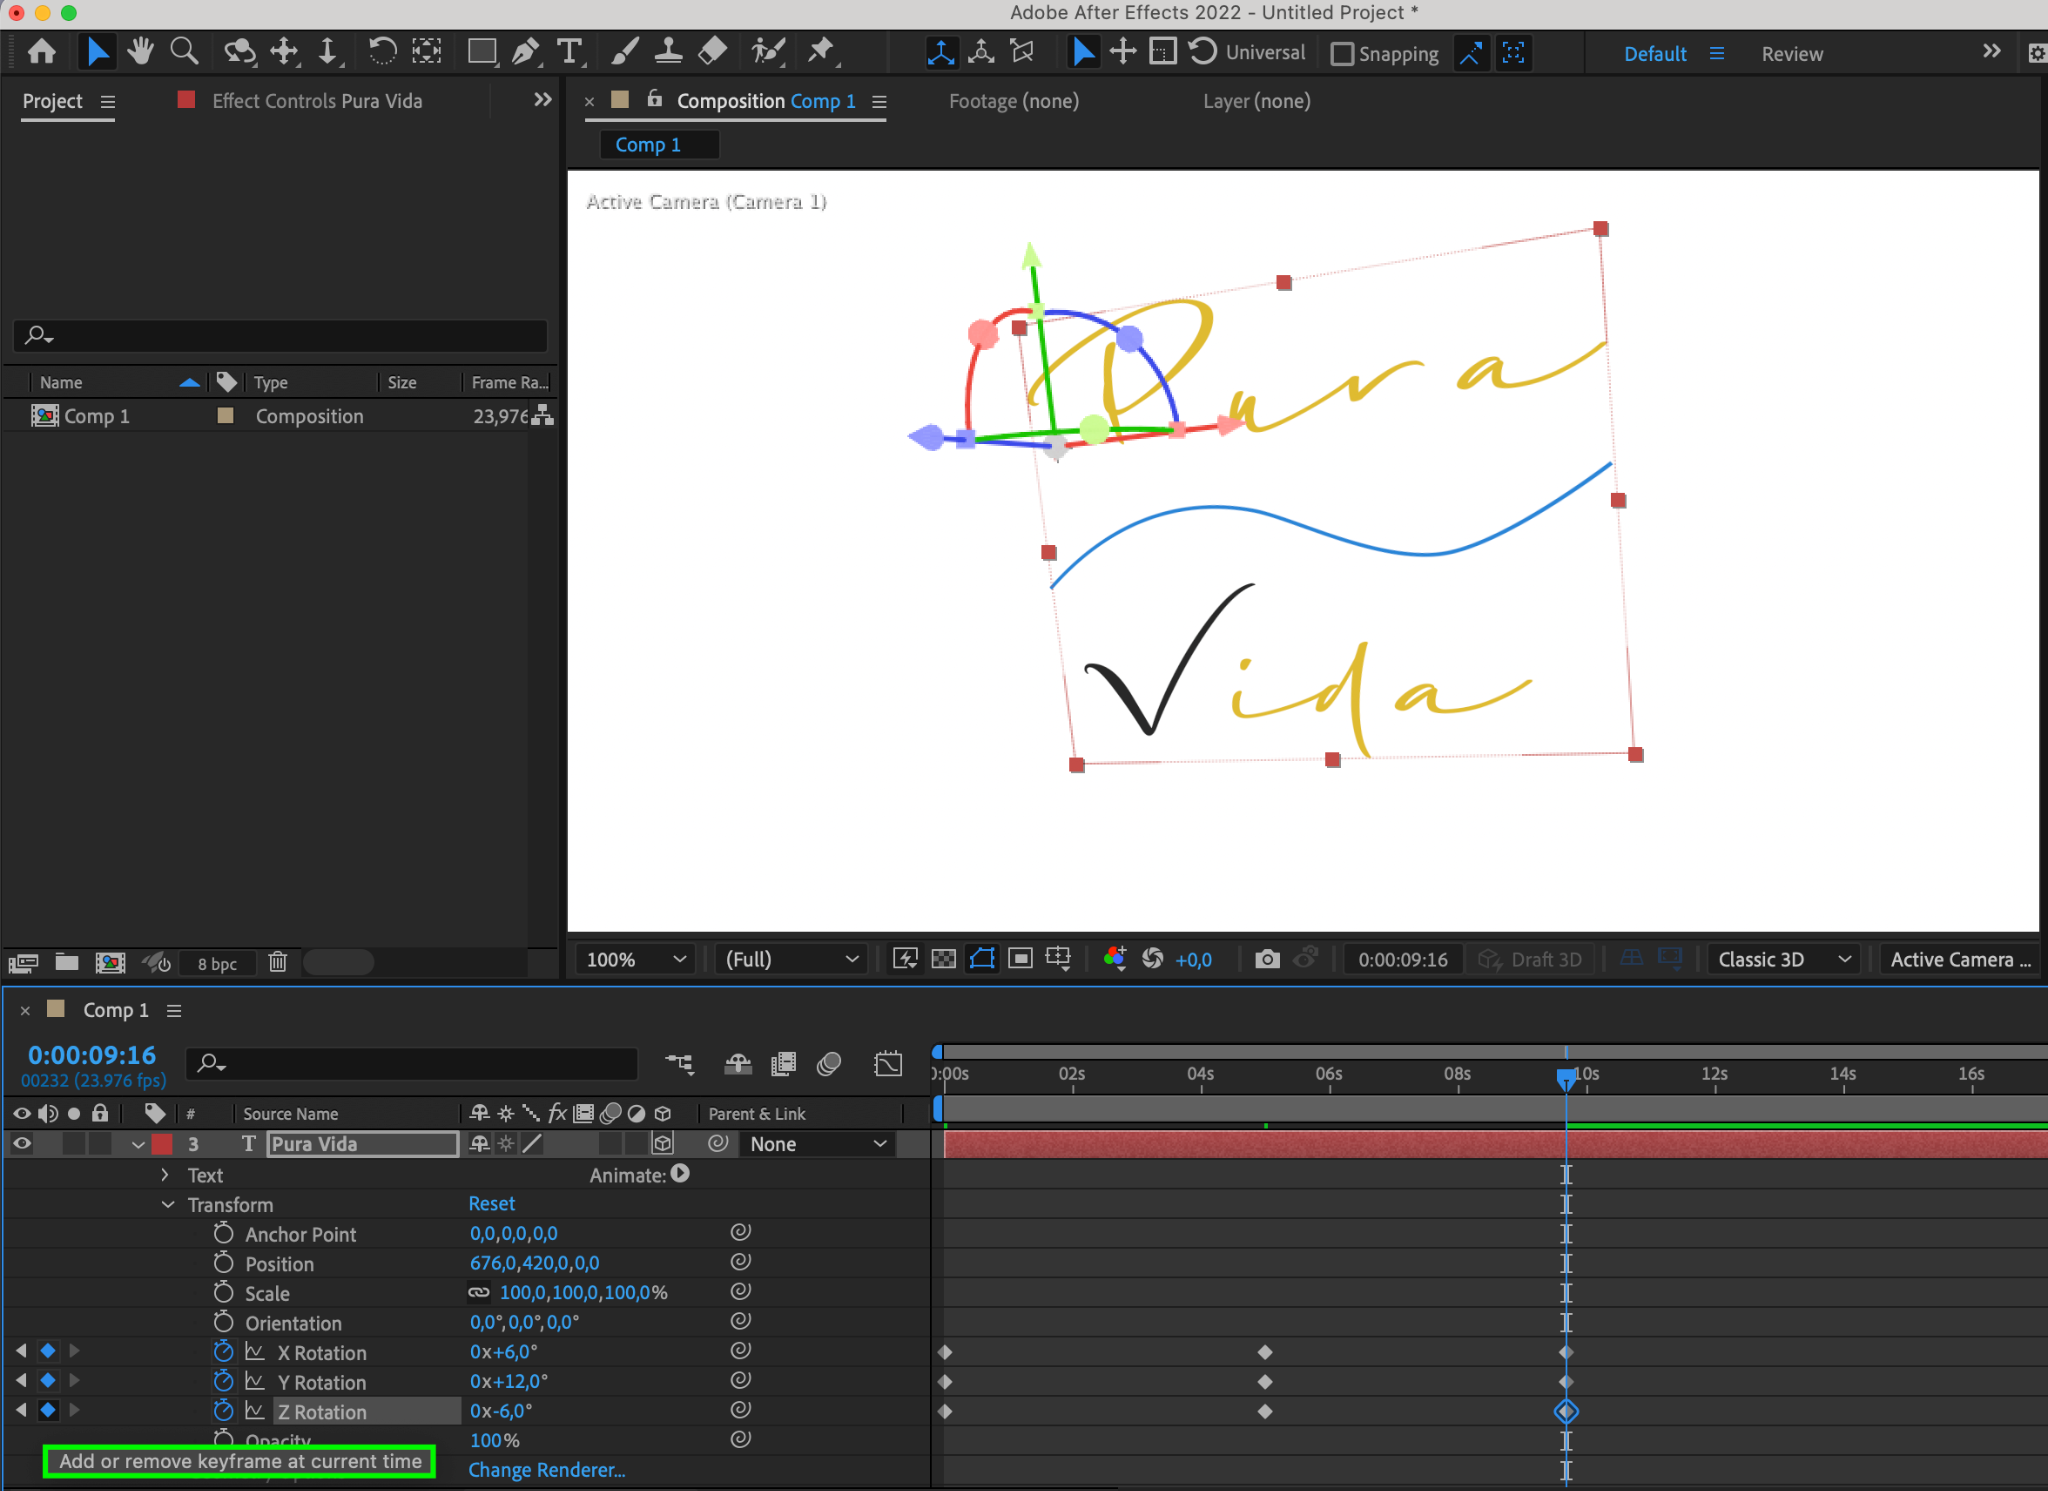Open the Review workspace tab
Viewport: 2048px width, 1491px height.
tap(1791, 54)
